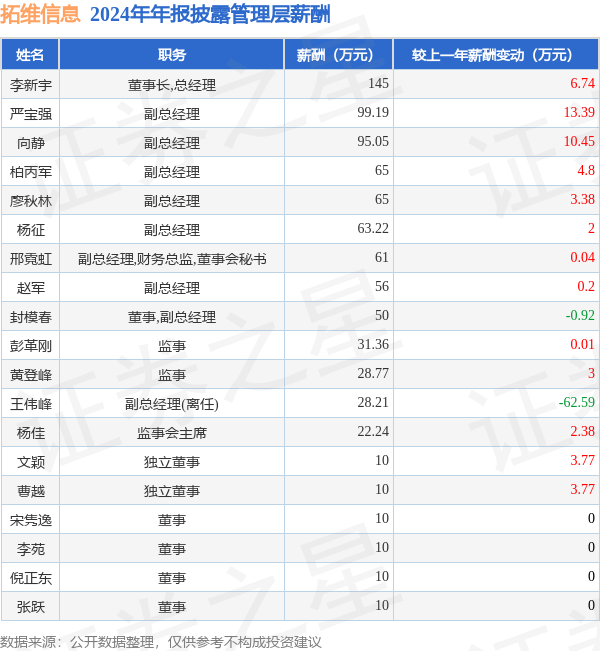600x651 pixels.
Task: Click the 职务 column header
Action: [x=172, y=54]
